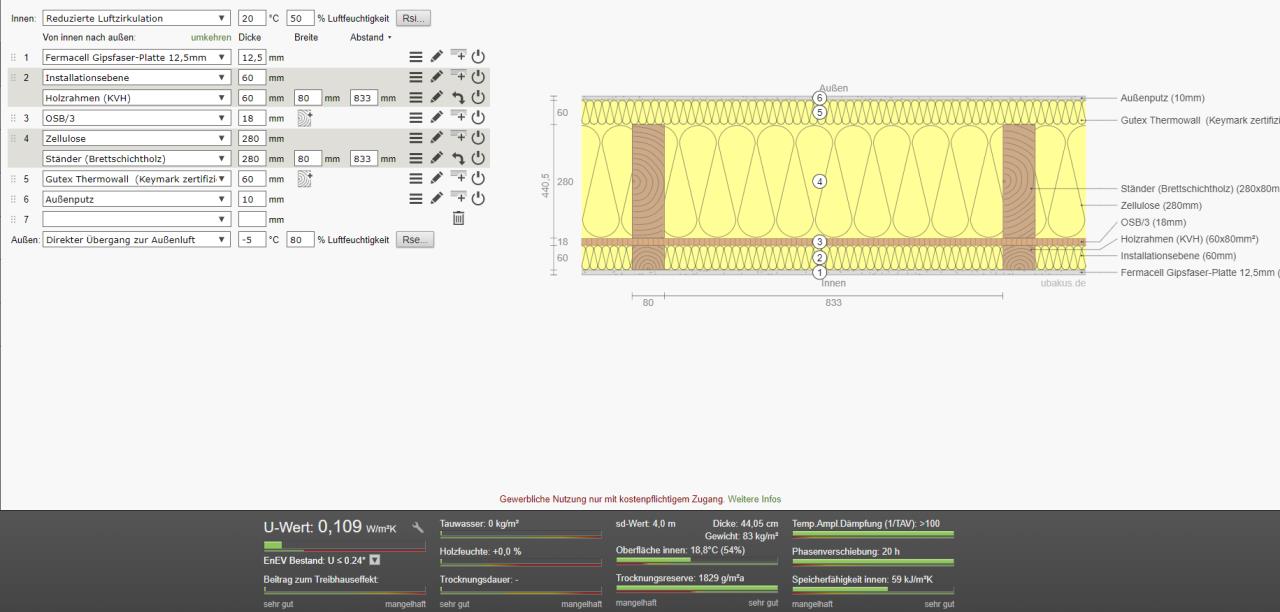
Task: Grab the drag handle of layer 3 OSB/3
Action: click(x=14, y=118)
